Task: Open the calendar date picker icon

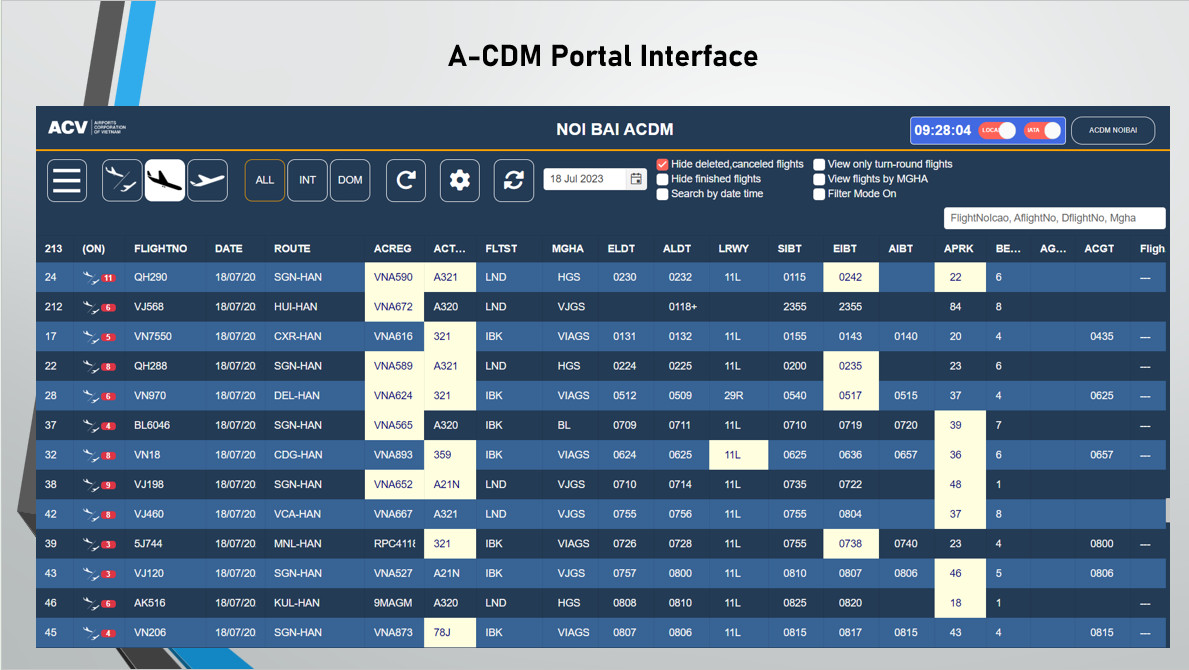Action: click(636, 179)
